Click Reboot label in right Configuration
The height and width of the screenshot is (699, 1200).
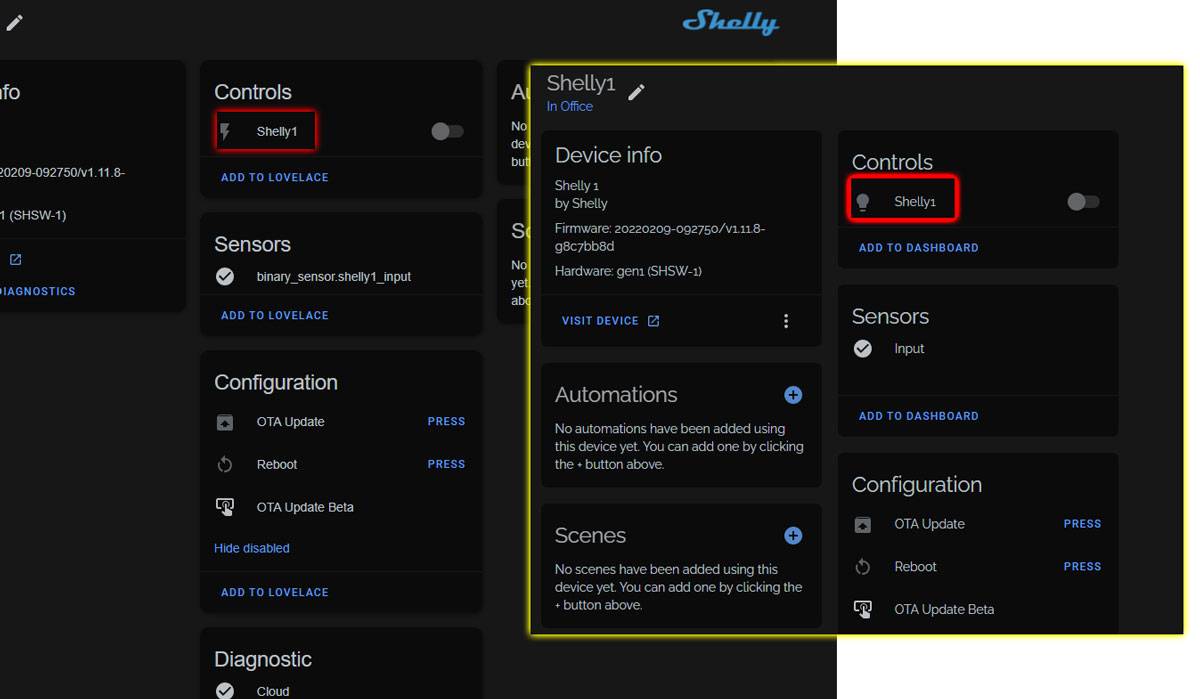tap(915, 567)
